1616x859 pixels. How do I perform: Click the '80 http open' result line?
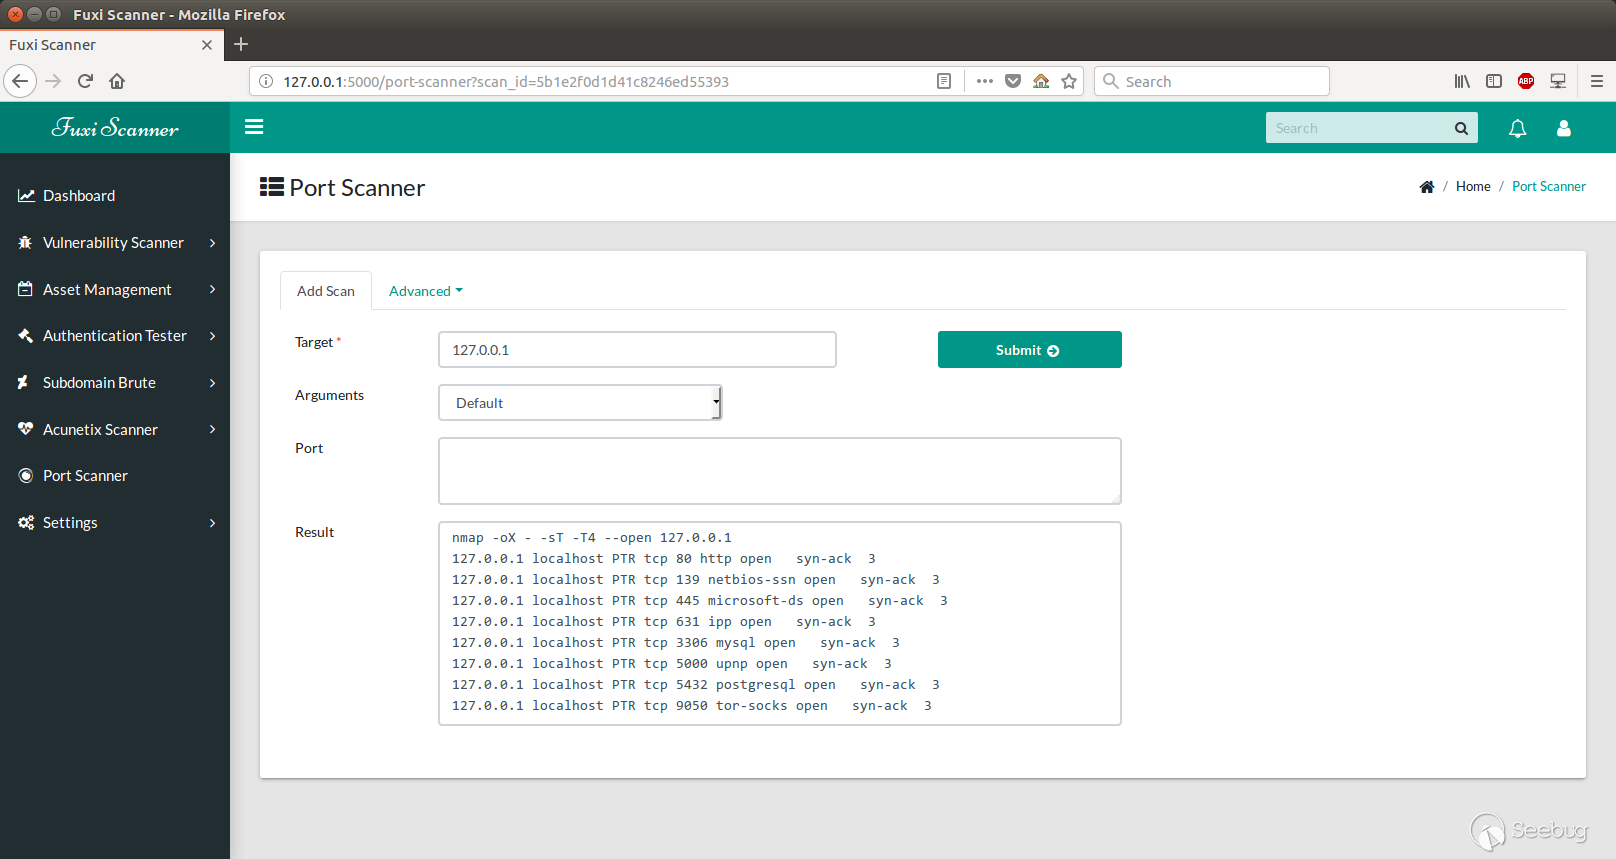point(664,559)
